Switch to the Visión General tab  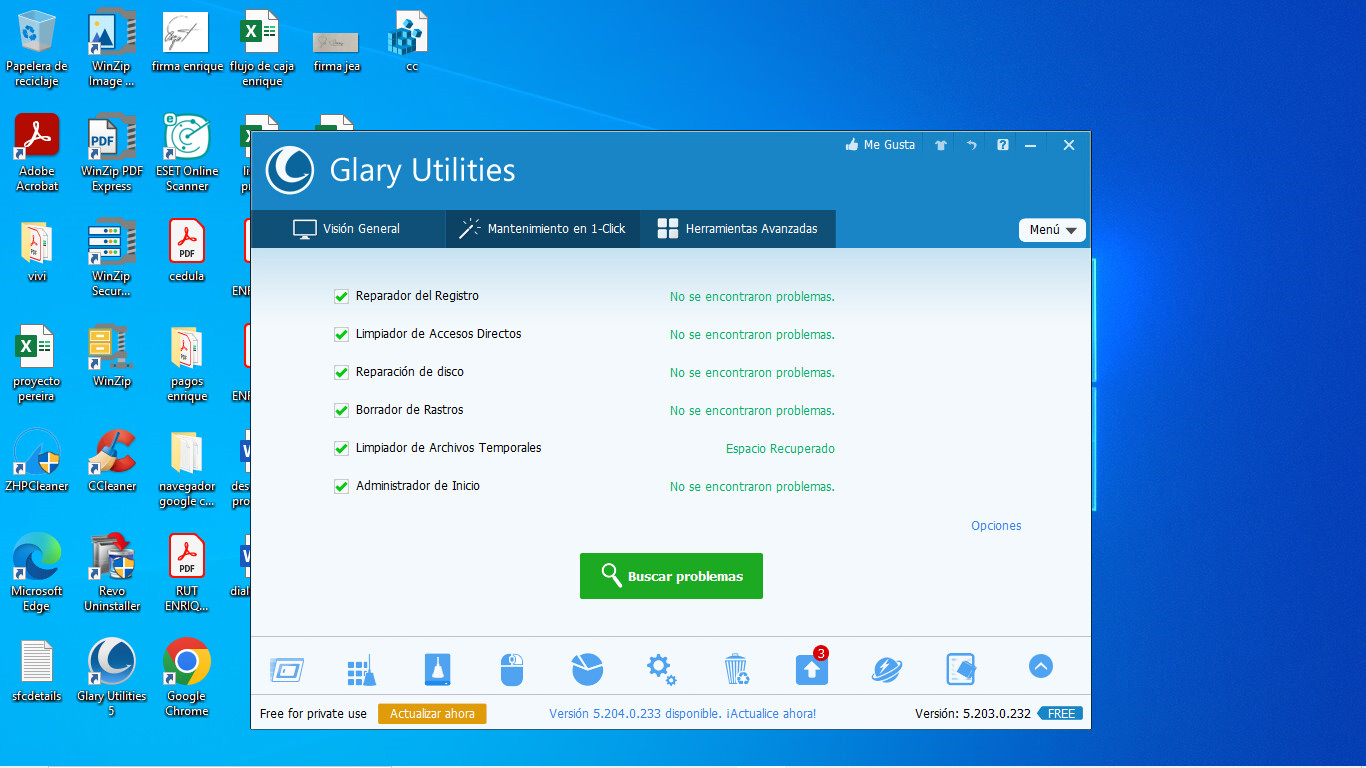point(347,229)
